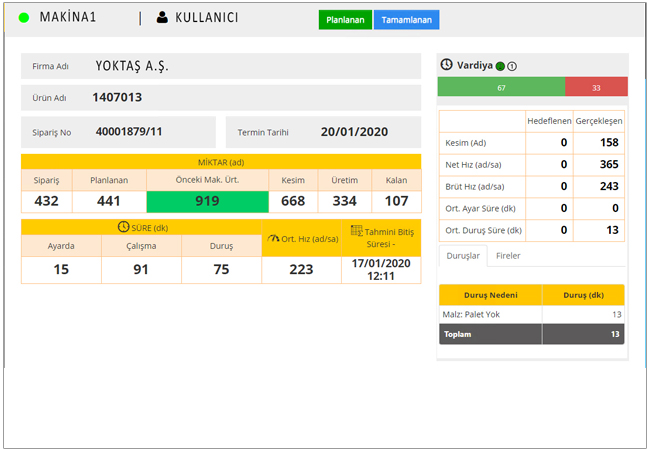Open the Tamamlanan orders view
Image resolution: width=650 pixels, height=451 pixels.
point(406,20)
